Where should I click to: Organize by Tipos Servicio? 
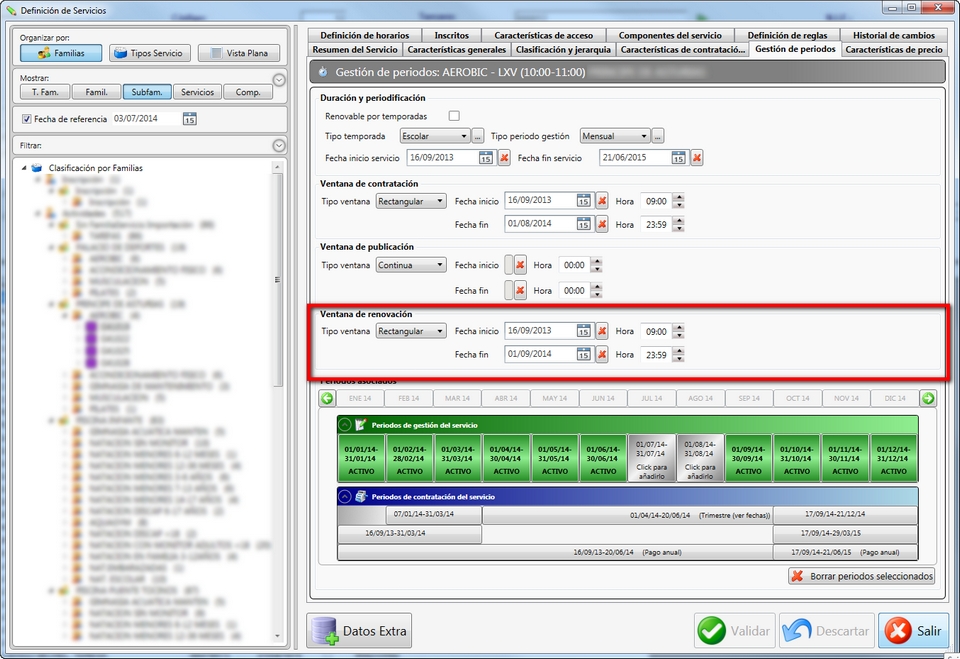(150, 53)
